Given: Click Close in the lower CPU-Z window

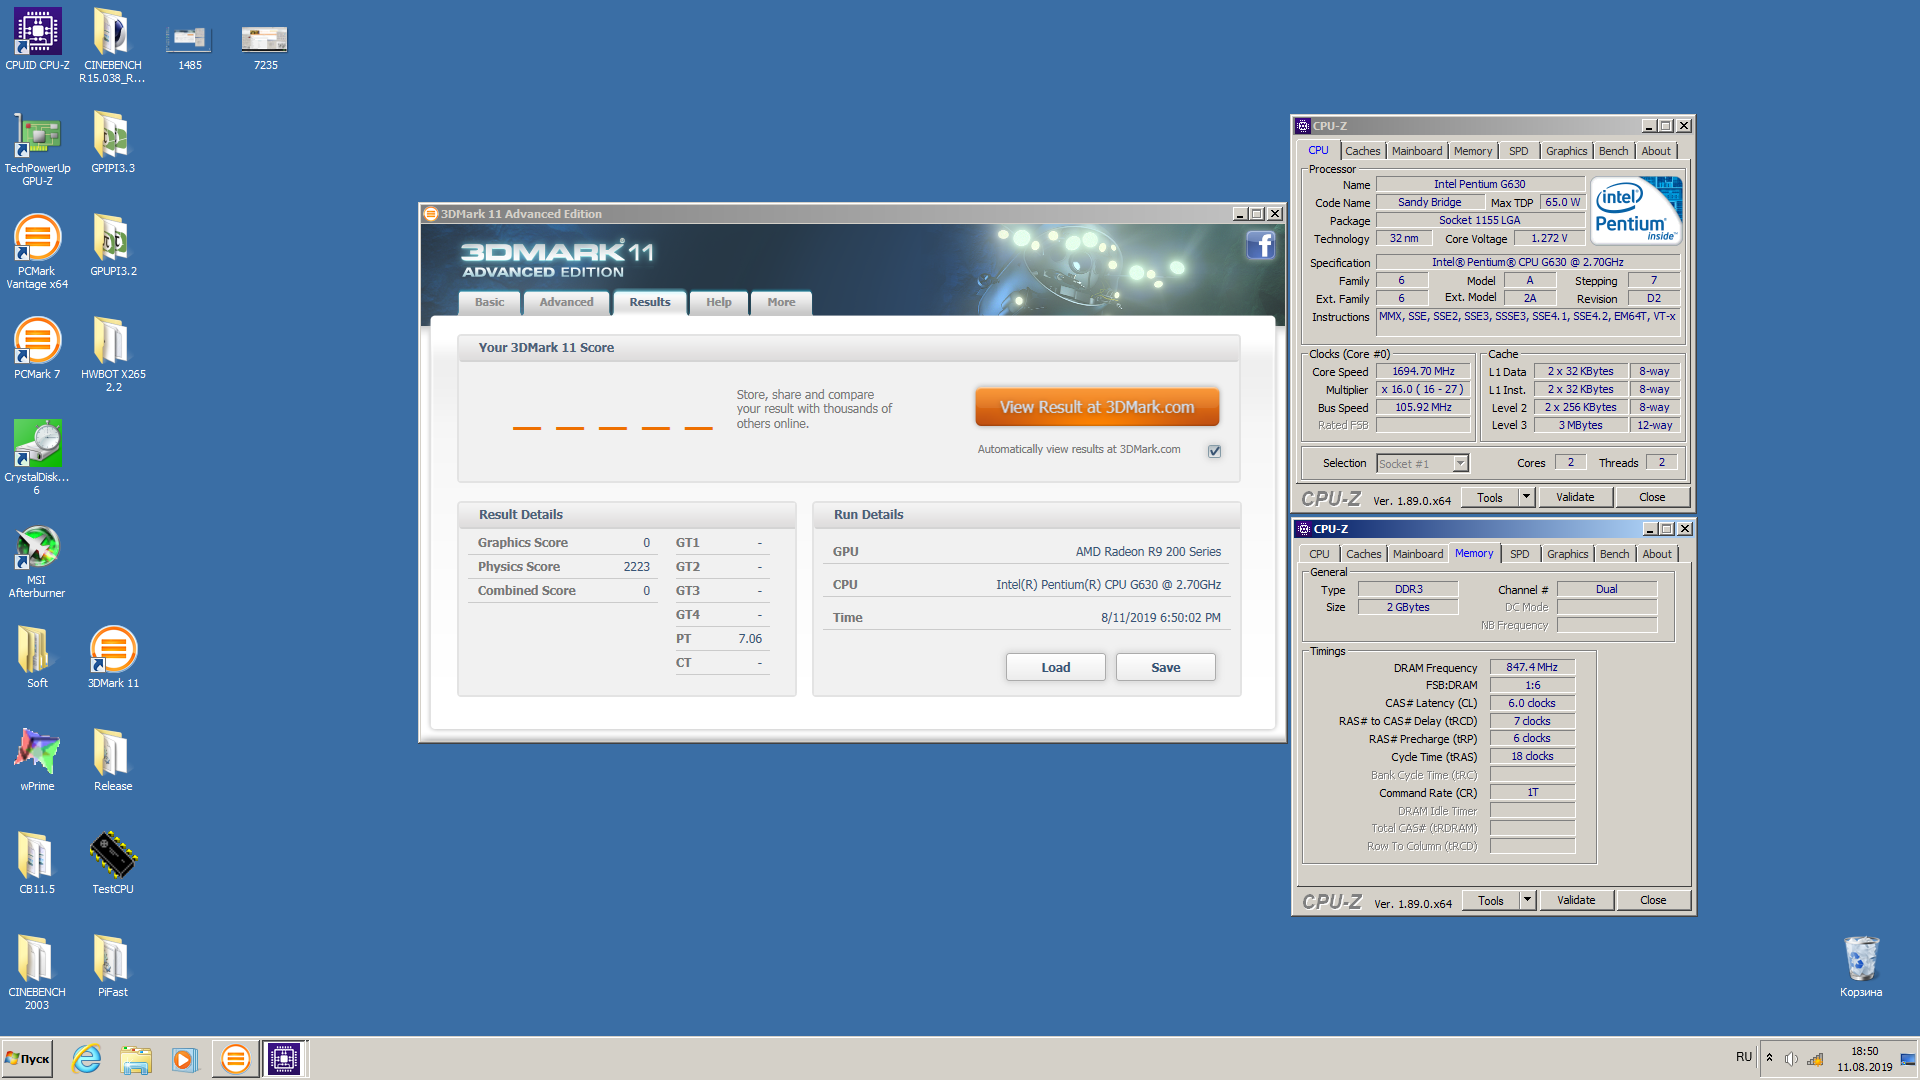Looking at the screenshot, I should pos(1653,900).
